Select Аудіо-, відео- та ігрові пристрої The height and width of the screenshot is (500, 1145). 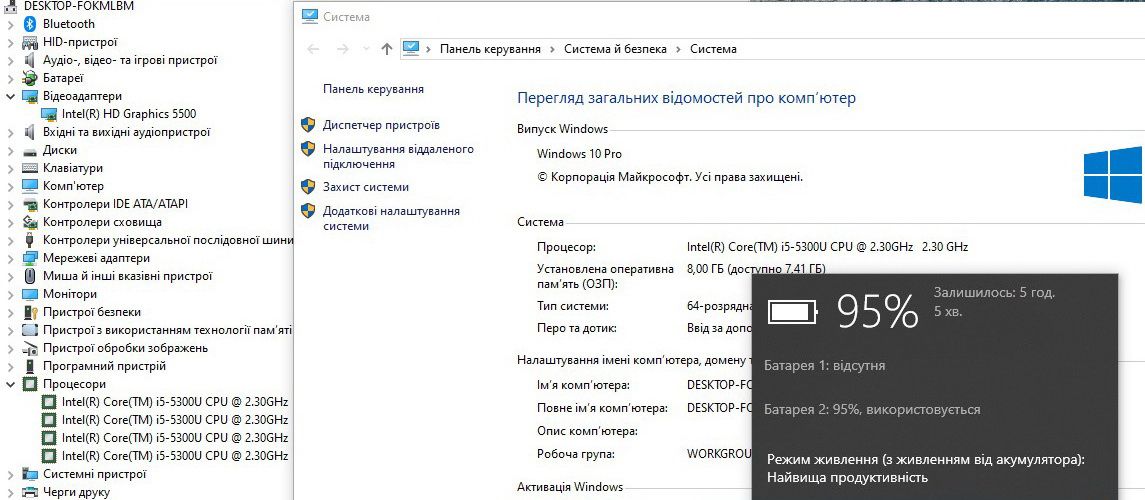pyautogui.click(x=130, y=61)
